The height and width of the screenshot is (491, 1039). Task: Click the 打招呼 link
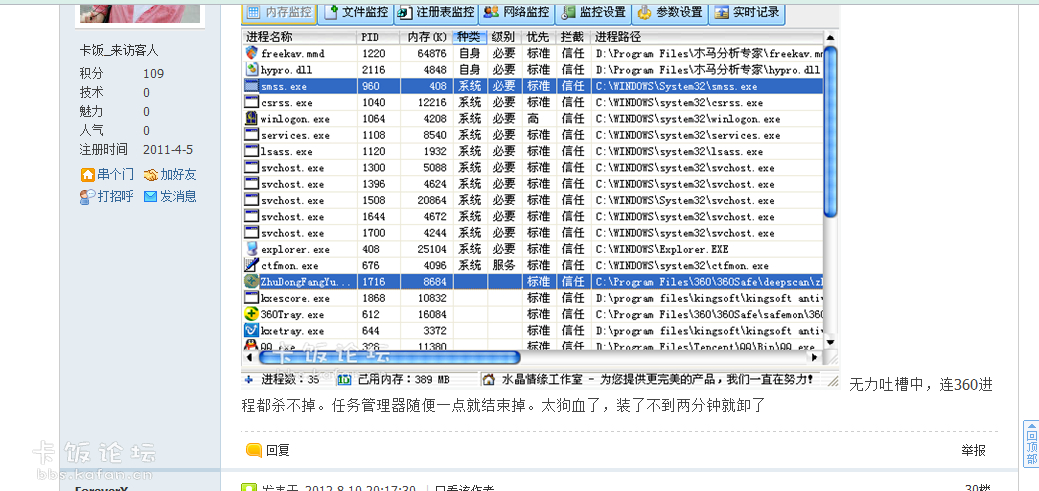click(x=115, y=196)
